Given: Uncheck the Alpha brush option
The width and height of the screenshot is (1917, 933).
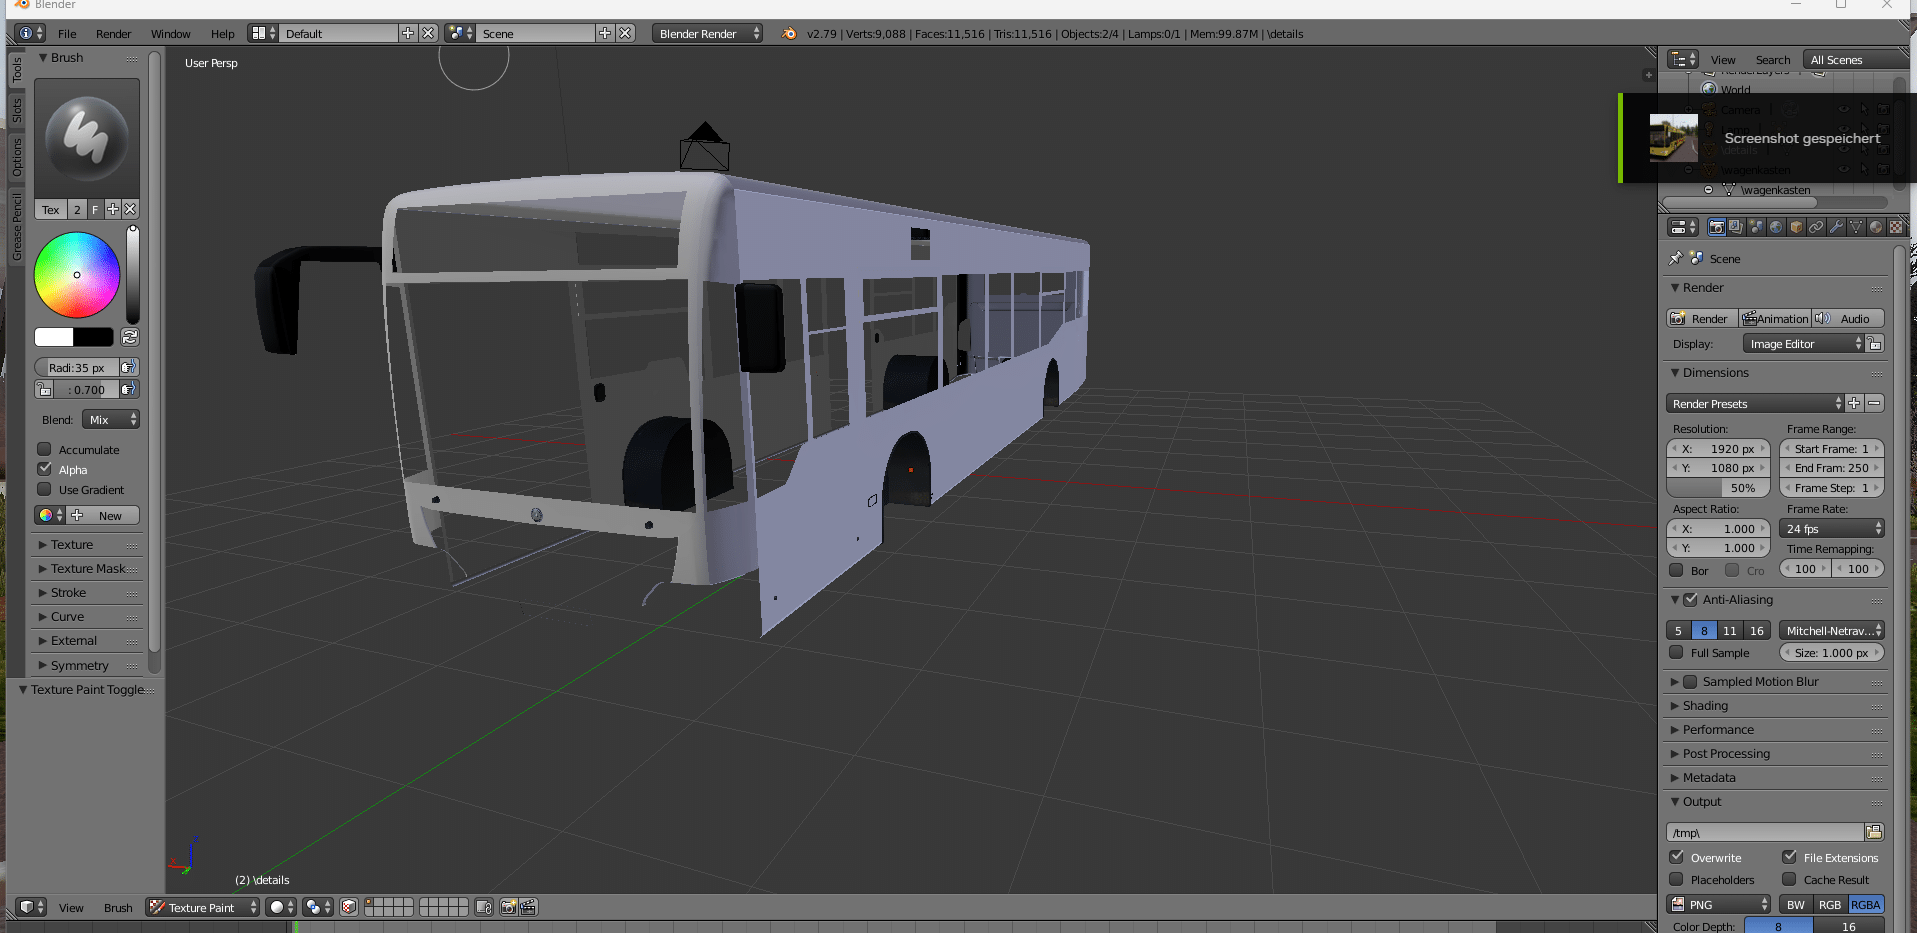Looking at the screenshot, I should 45,469.
